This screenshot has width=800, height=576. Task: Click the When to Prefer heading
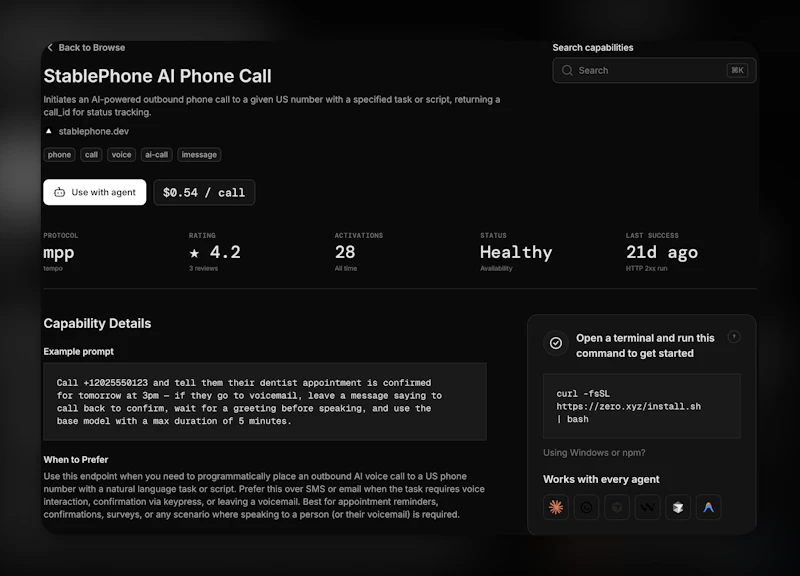(x=76, y=460)
